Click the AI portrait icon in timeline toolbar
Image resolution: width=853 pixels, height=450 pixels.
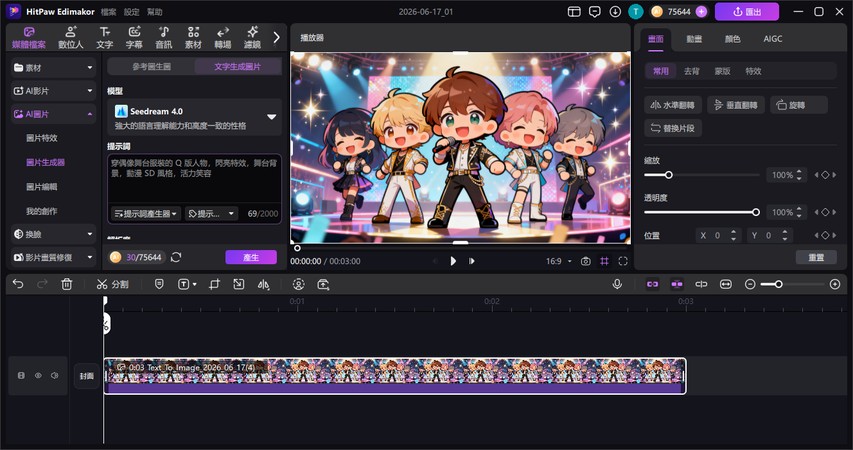[x=299, y=284]
